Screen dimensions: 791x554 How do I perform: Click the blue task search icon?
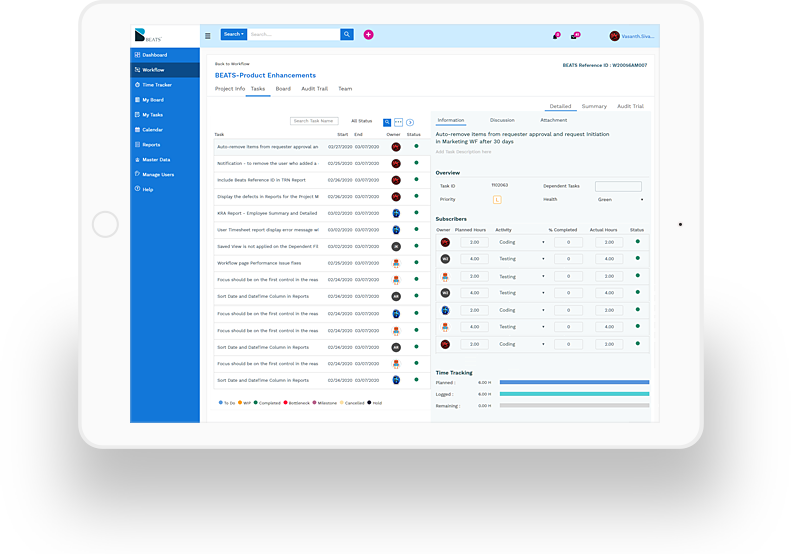click(387, 121)
